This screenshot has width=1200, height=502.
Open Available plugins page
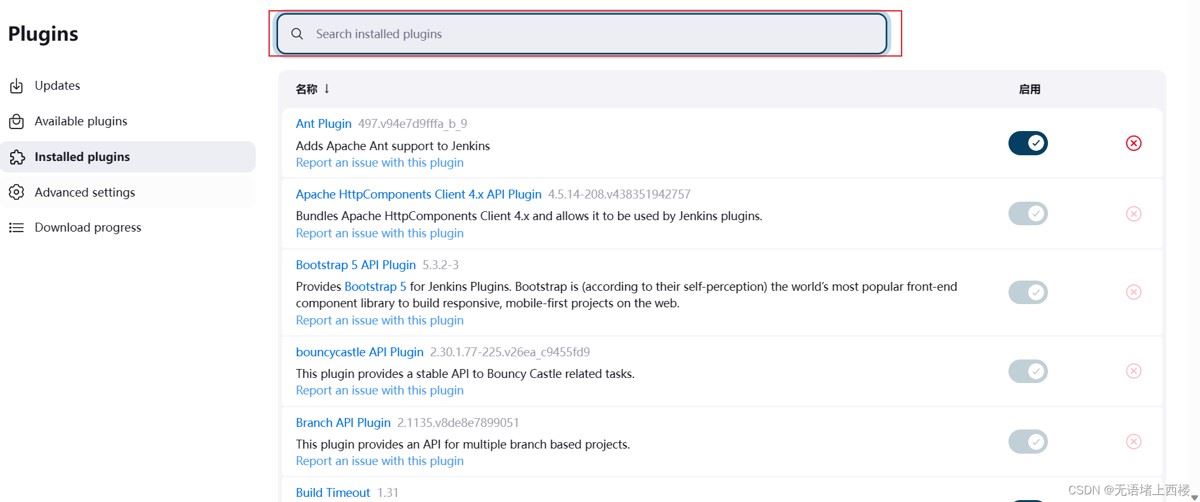point(81,121)
